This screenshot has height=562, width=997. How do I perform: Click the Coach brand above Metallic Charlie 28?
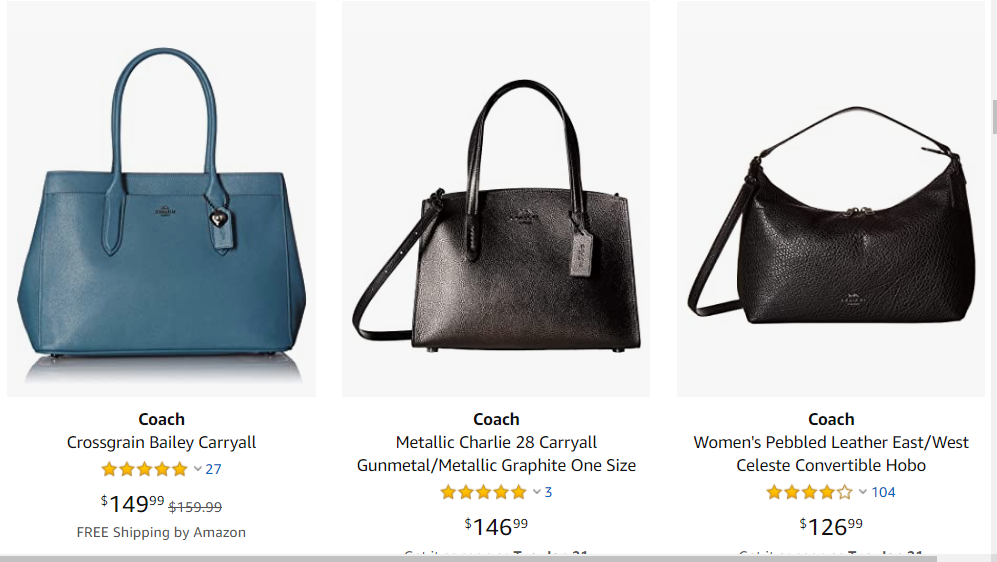tap(496, 420)
